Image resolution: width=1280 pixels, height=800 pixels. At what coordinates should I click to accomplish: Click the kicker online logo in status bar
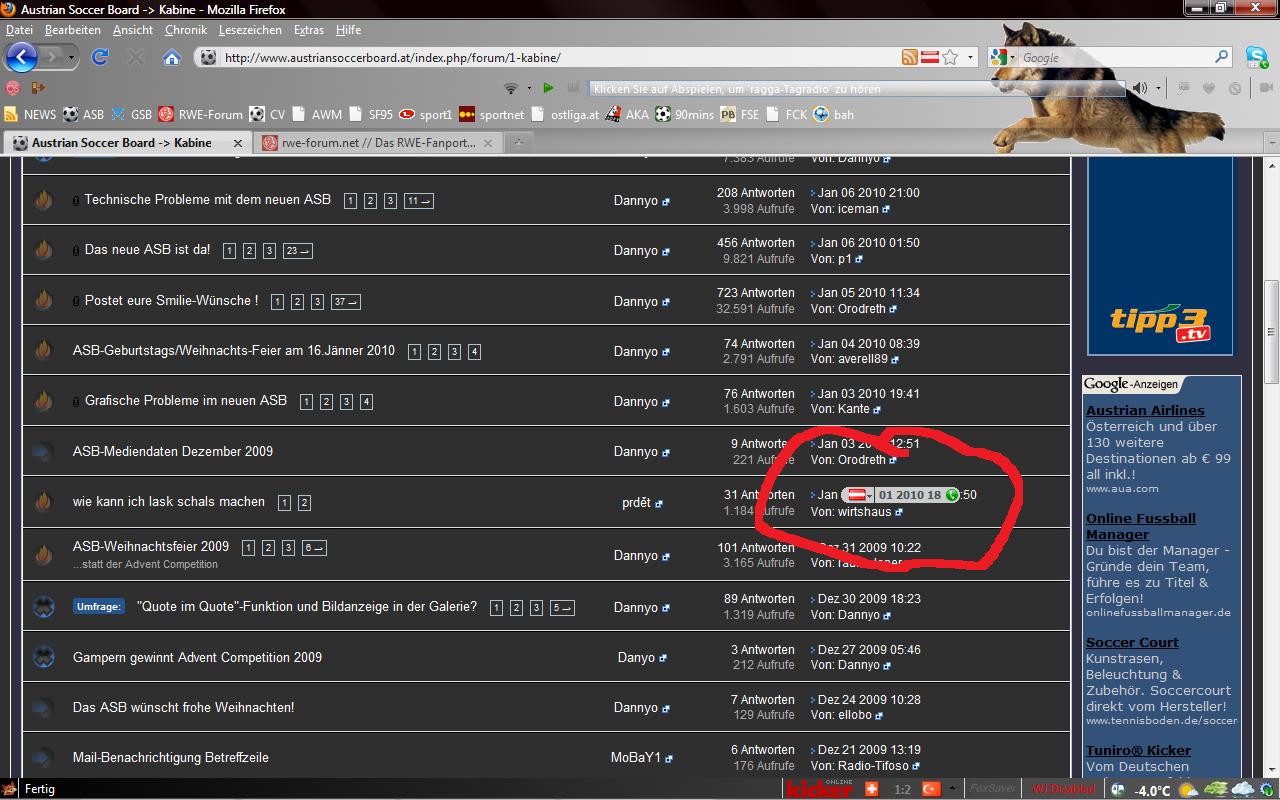pyautogui.click(x=819, y=789)
